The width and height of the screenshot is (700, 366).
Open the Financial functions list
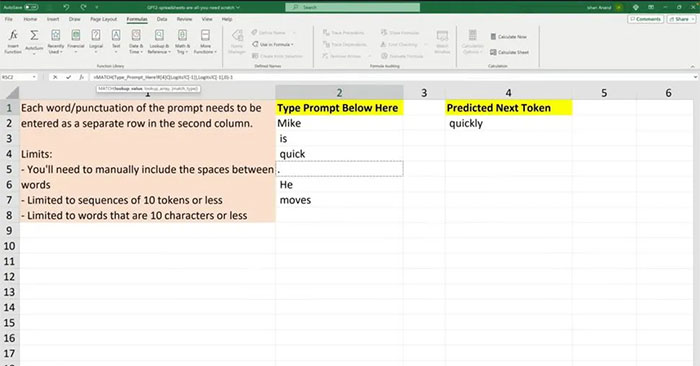coord(75,42)
